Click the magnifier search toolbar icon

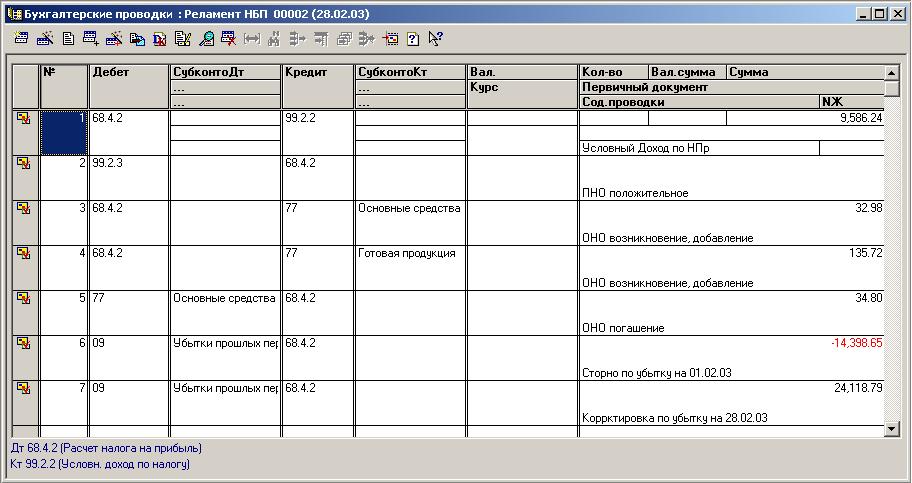(x=206, y=39)
